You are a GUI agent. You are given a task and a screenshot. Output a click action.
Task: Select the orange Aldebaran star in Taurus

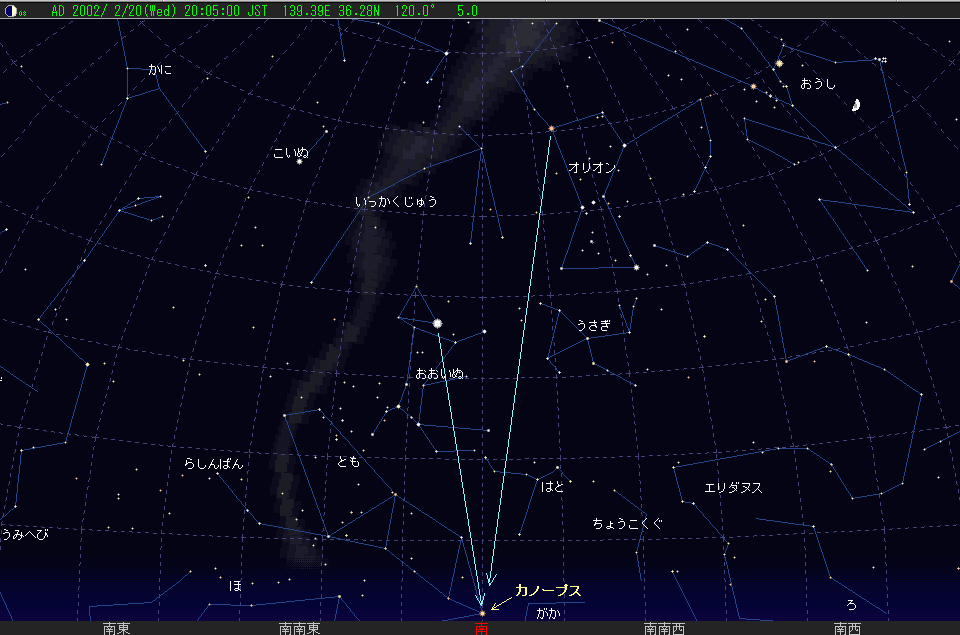[753, 87]
